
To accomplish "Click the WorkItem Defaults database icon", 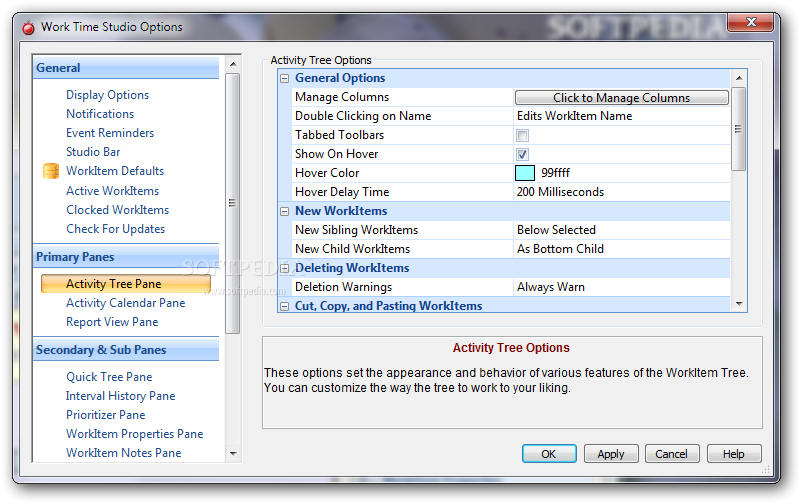I will [51, 171].
